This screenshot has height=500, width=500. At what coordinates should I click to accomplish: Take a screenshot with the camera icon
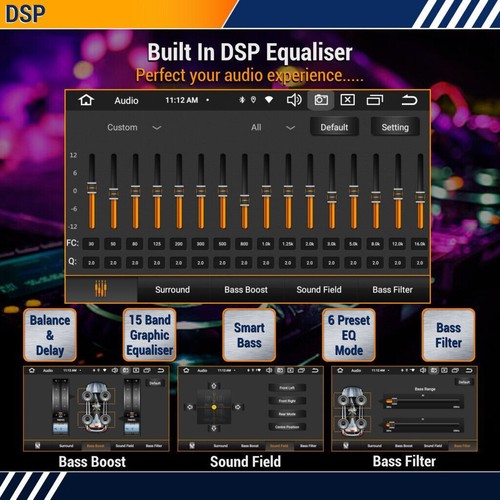tap(321, 100)
